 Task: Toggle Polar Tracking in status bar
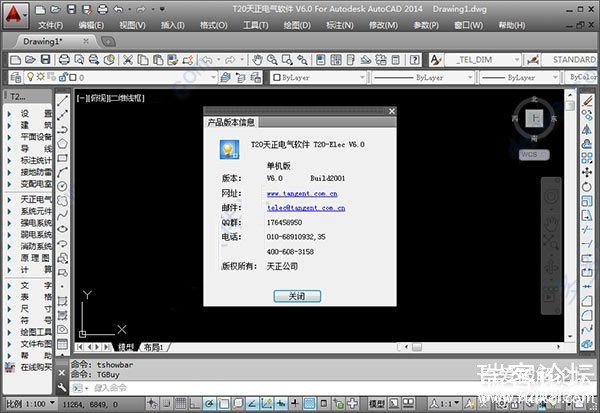(209, 403)
